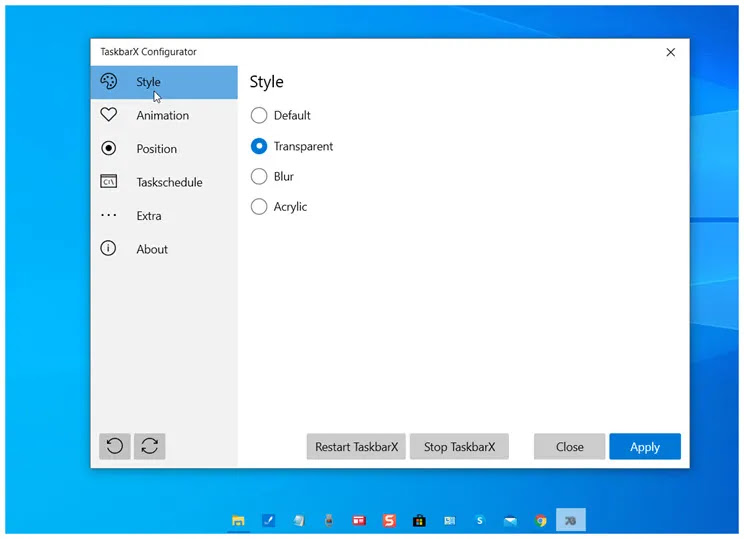Open the Taskschedule section

(x=164, y=182)
